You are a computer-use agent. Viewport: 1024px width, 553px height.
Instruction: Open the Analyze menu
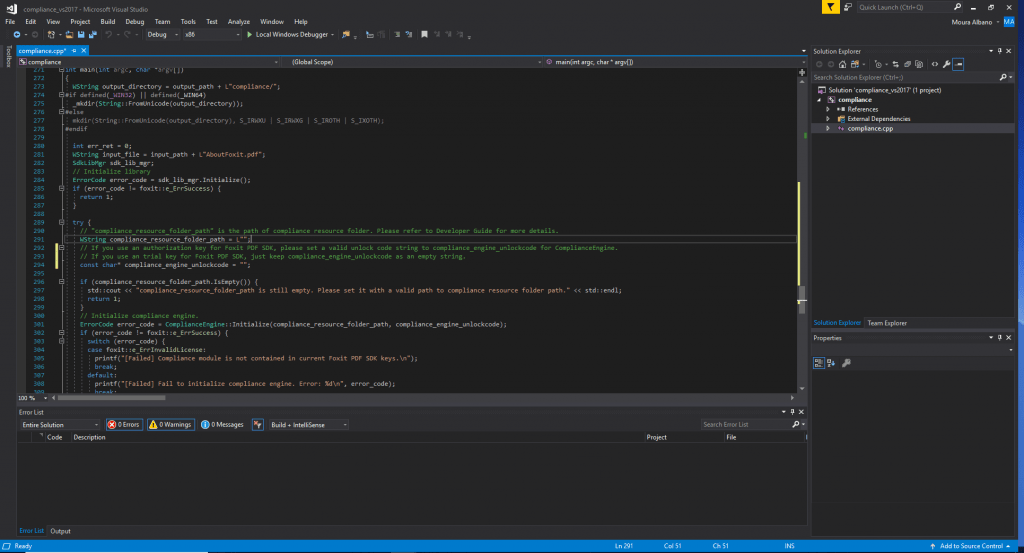coord(238,22)
